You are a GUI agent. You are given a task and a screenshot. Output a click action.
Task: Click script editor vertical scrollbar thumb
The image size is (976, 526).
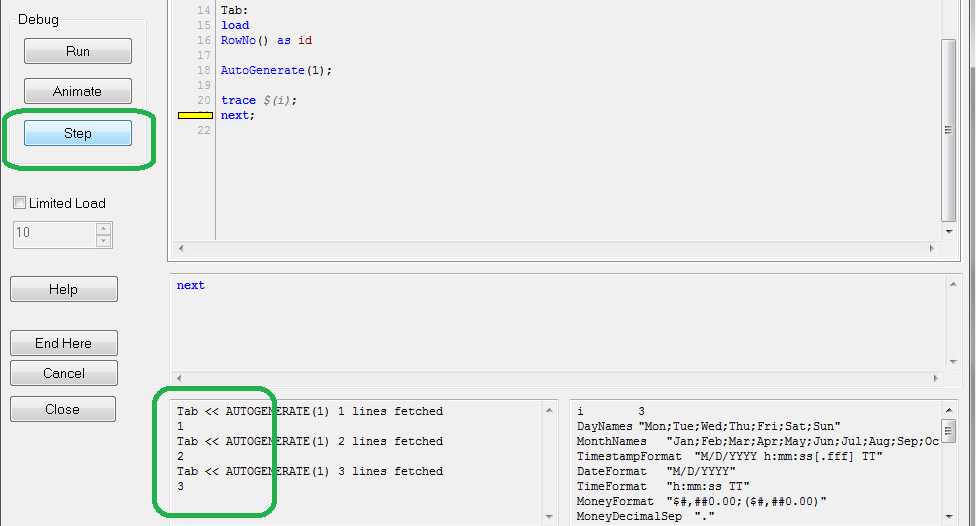click(949, 130)
